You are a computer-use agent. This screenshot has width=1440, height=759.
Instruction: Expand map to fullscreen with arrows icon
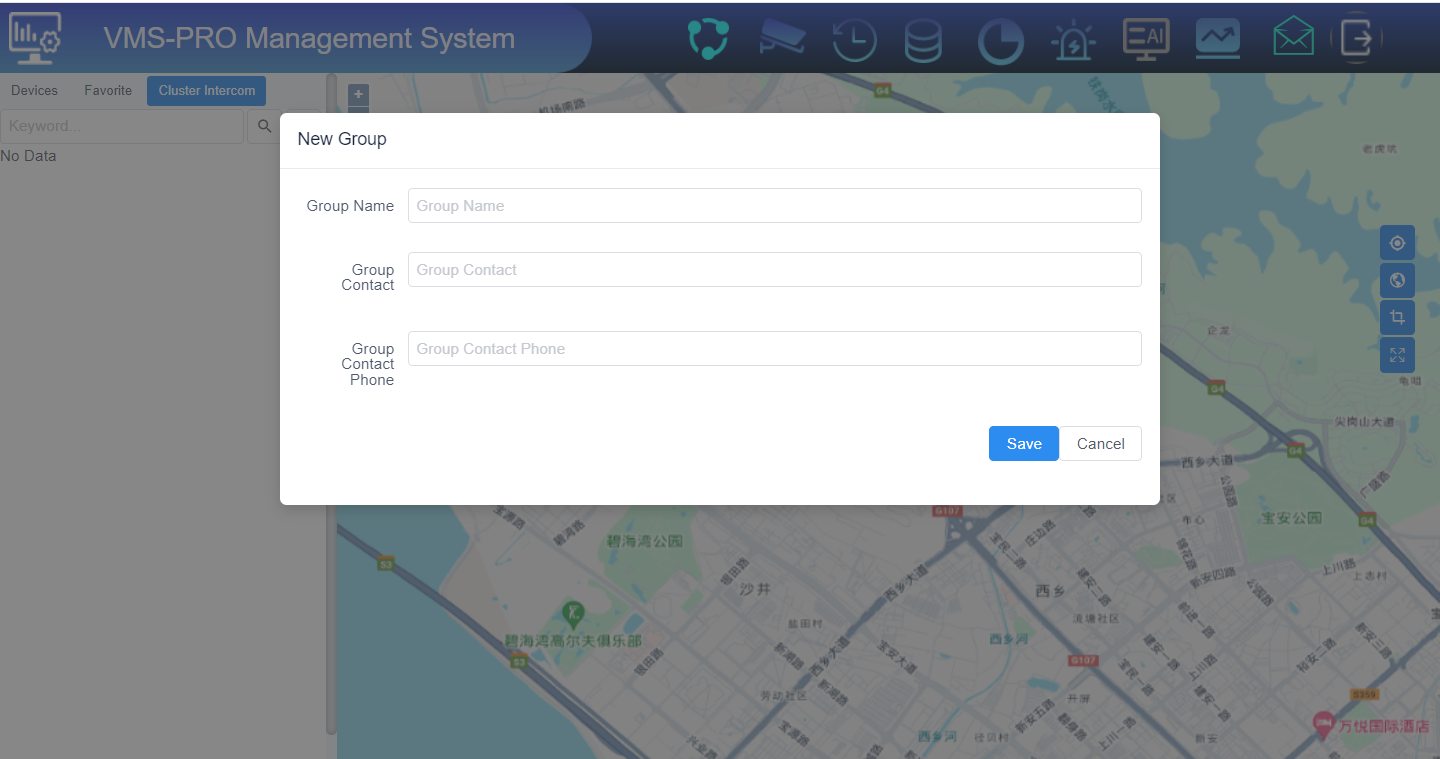click(x=1397, y=354)
